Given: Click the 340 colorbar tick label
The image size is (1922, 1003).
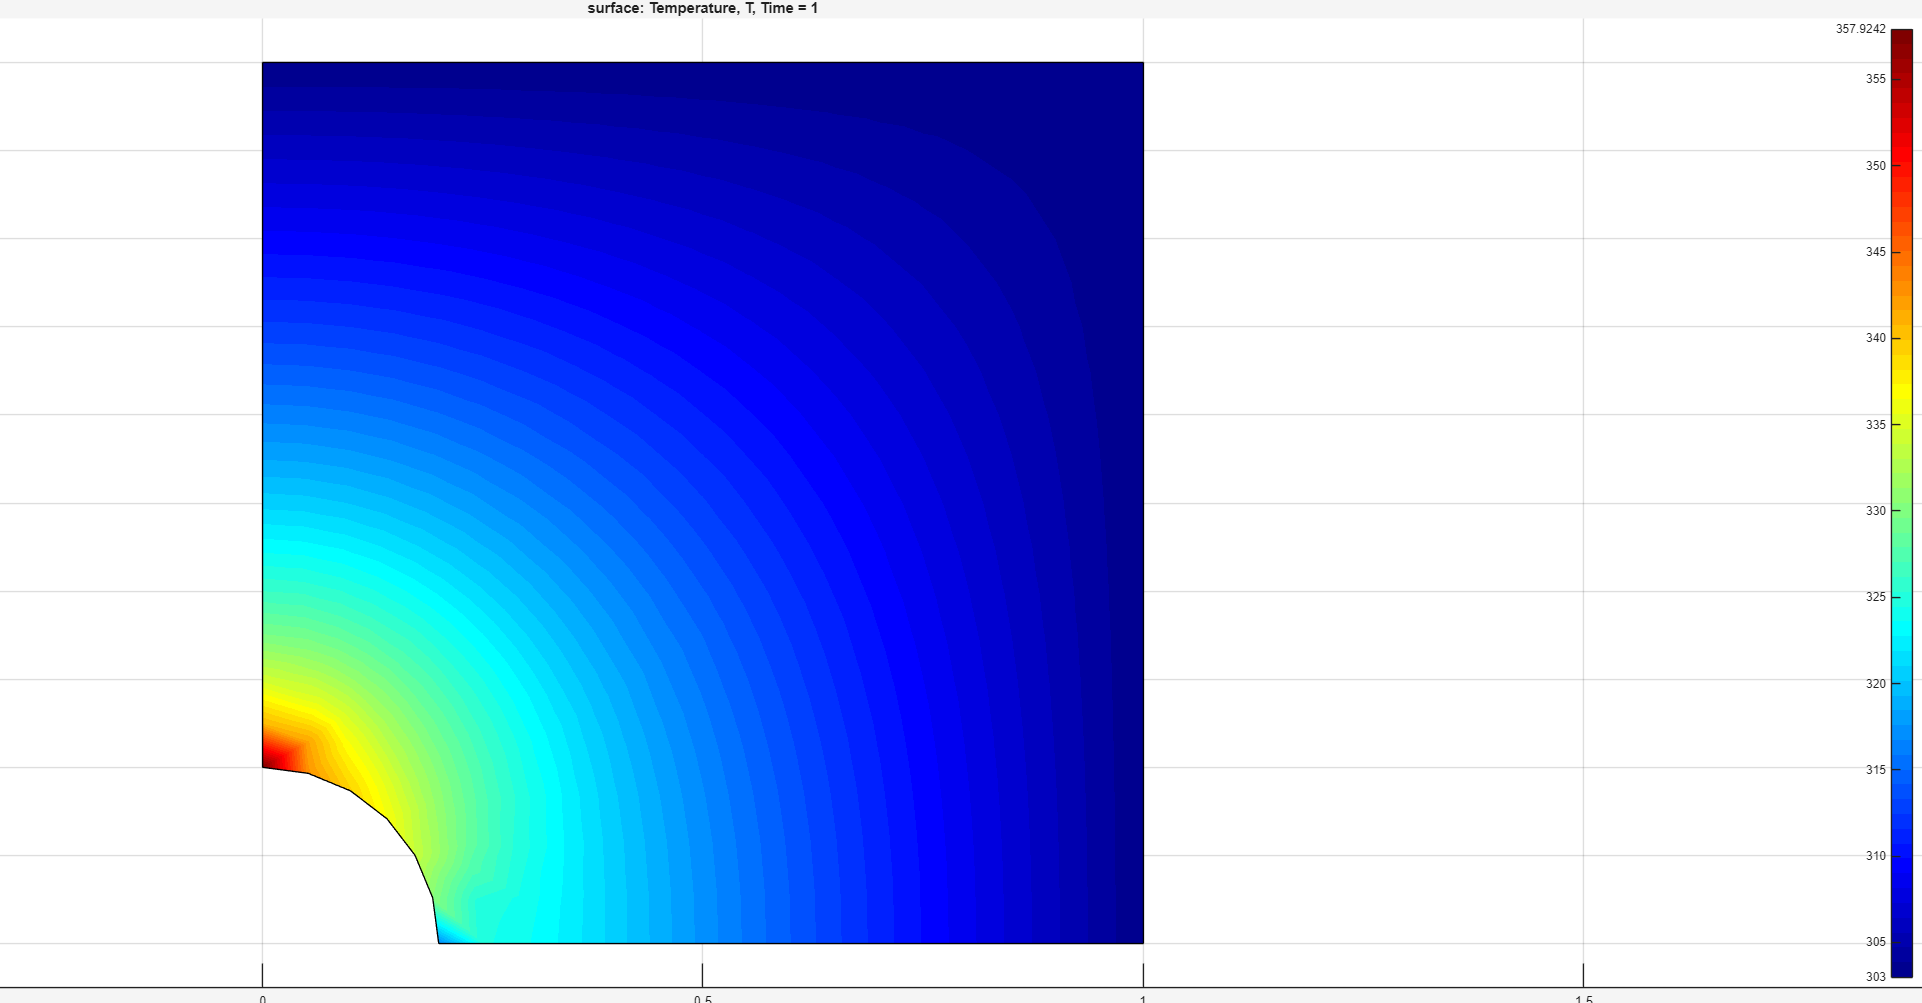Looking at the screenshot, I should coord(1875,338).
